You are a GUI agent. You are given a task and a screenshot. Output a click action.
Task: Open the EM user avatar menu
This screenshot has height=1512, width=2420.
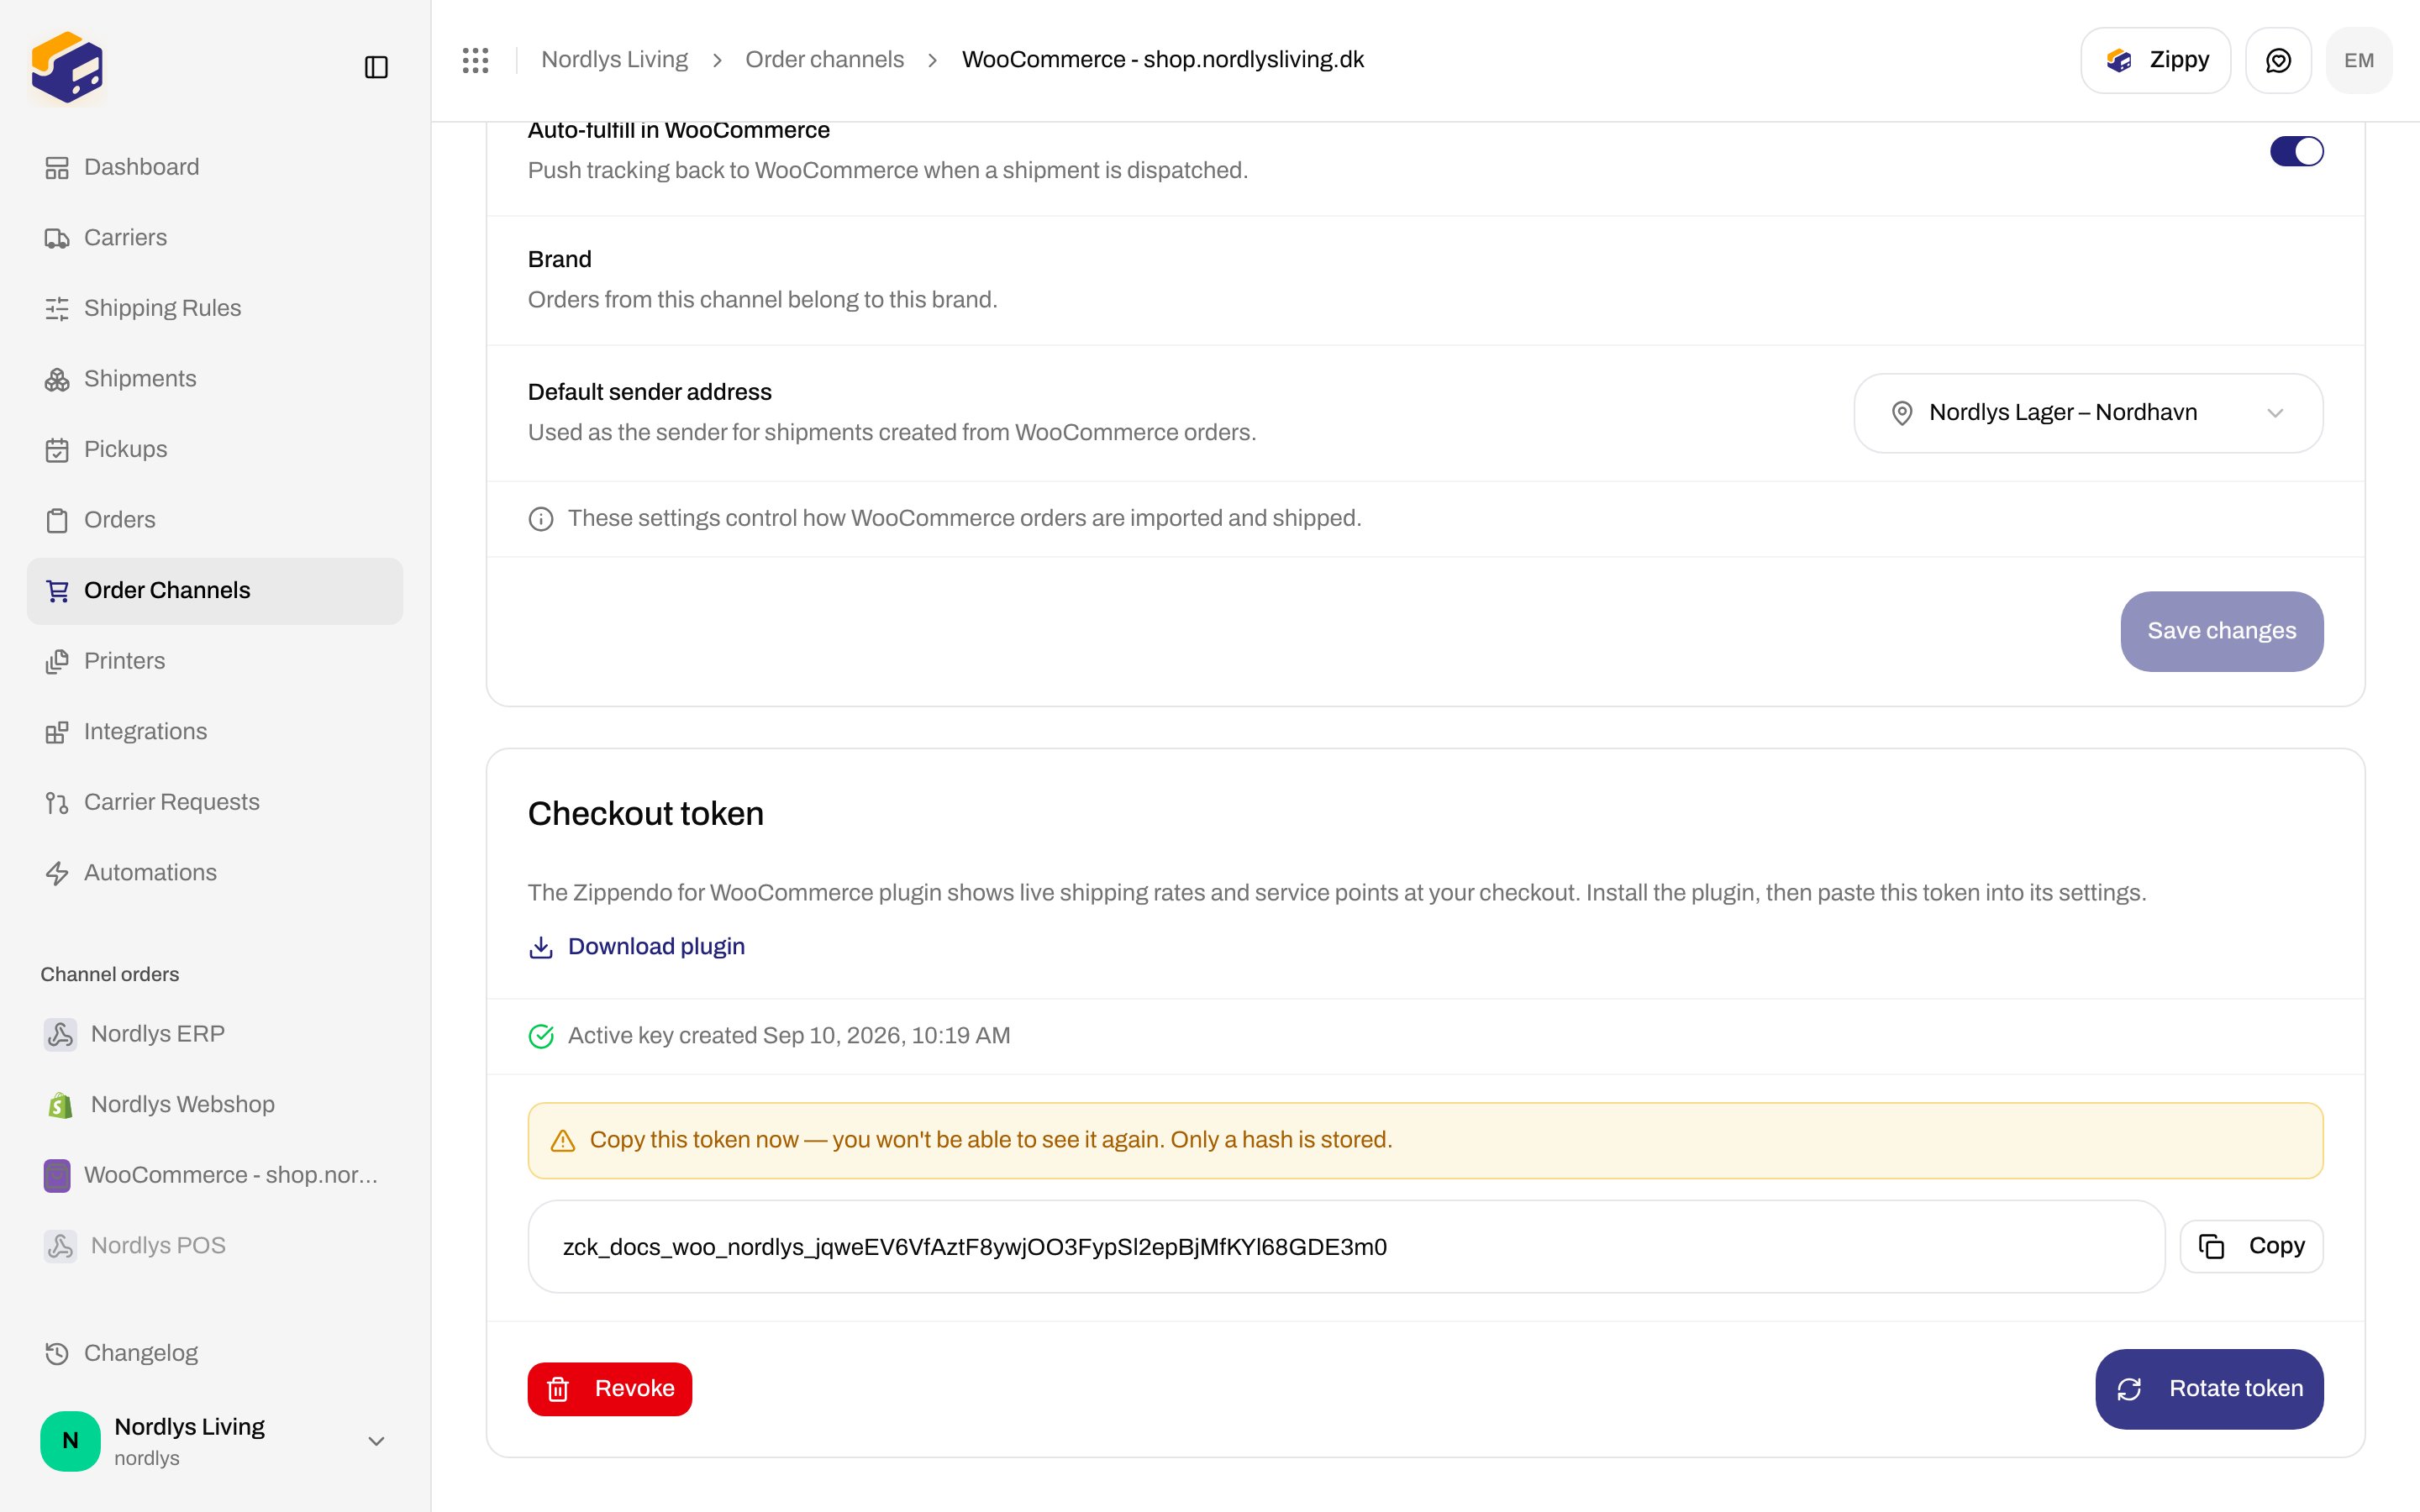click(2358, 60)
